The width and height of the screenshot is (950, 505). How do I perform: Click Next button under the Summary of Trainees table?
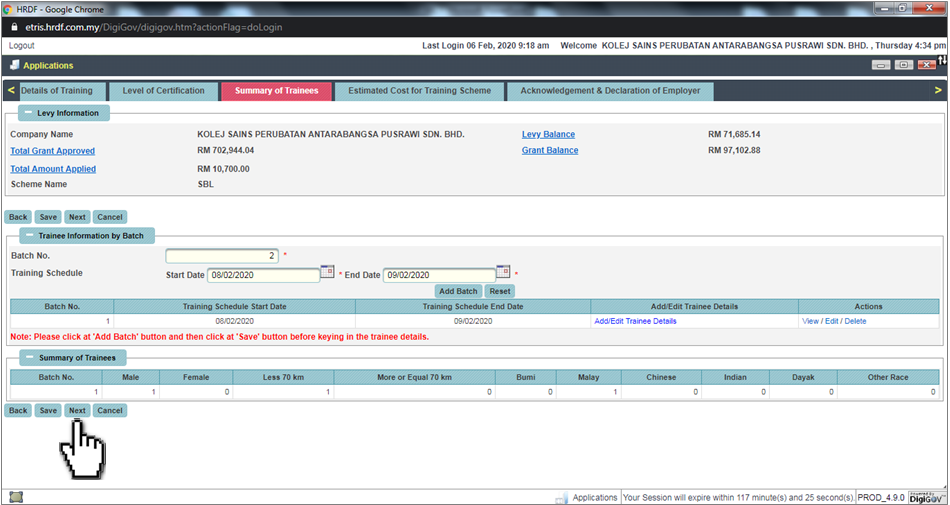tap(77, 411)
